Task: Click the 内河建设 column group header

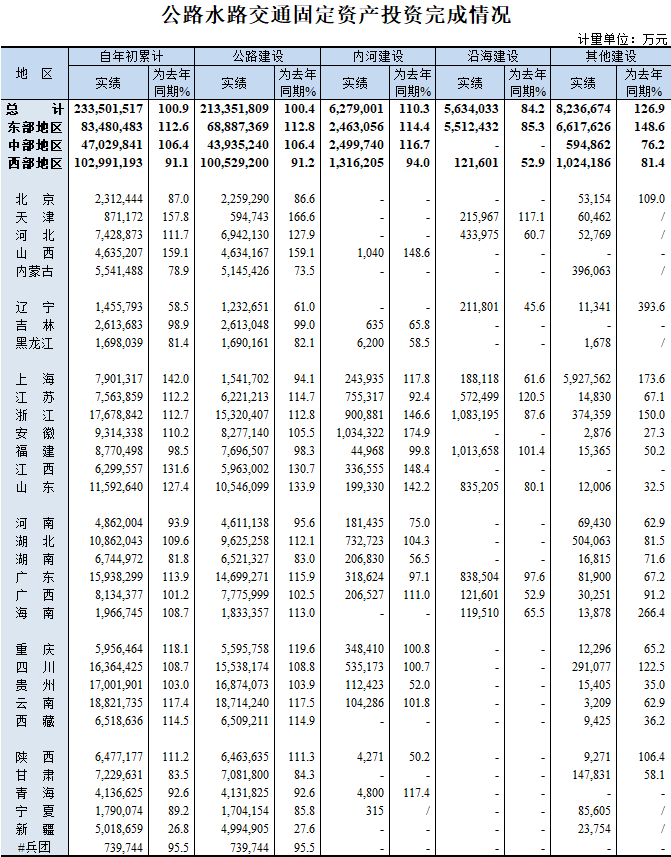Action: [378, 56]
